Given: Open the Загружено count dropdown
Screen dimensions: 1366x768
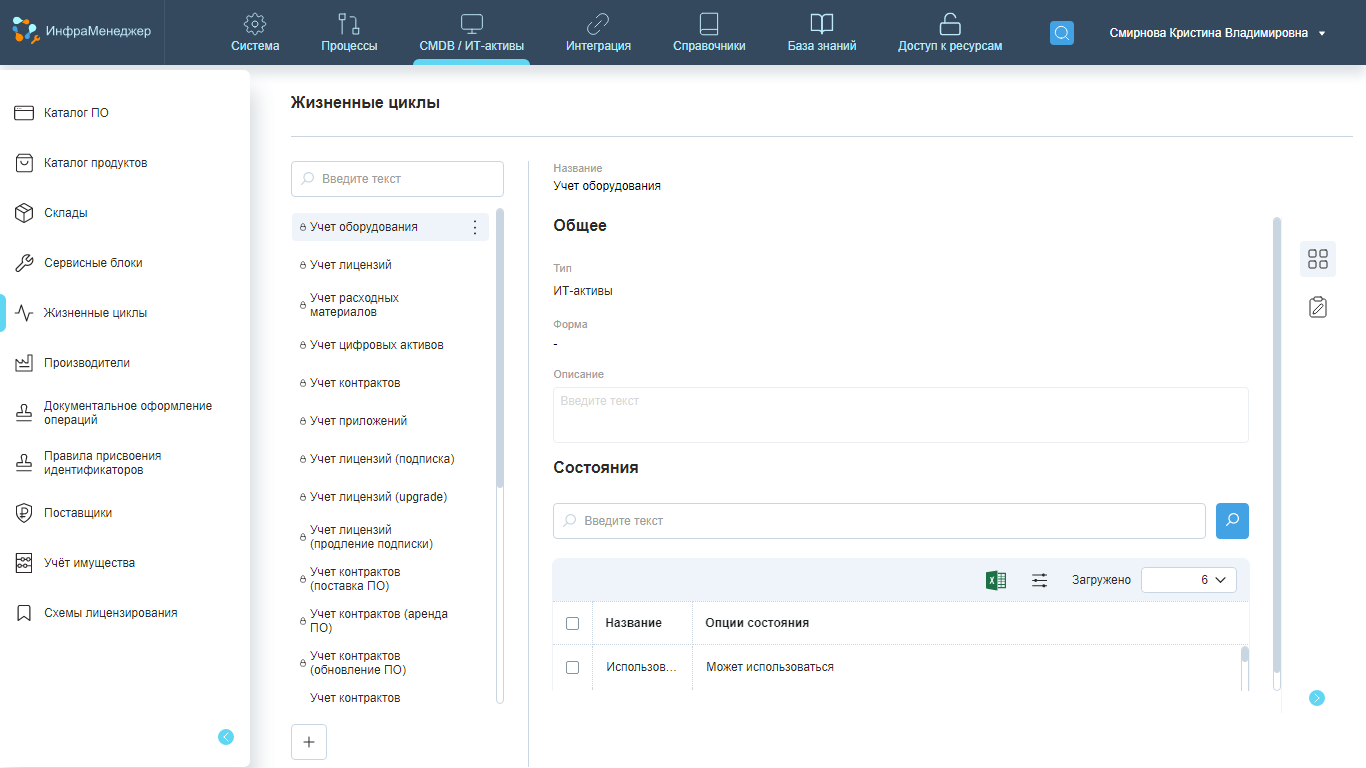Looking at the screenshot, I should tap(1189, 580).
